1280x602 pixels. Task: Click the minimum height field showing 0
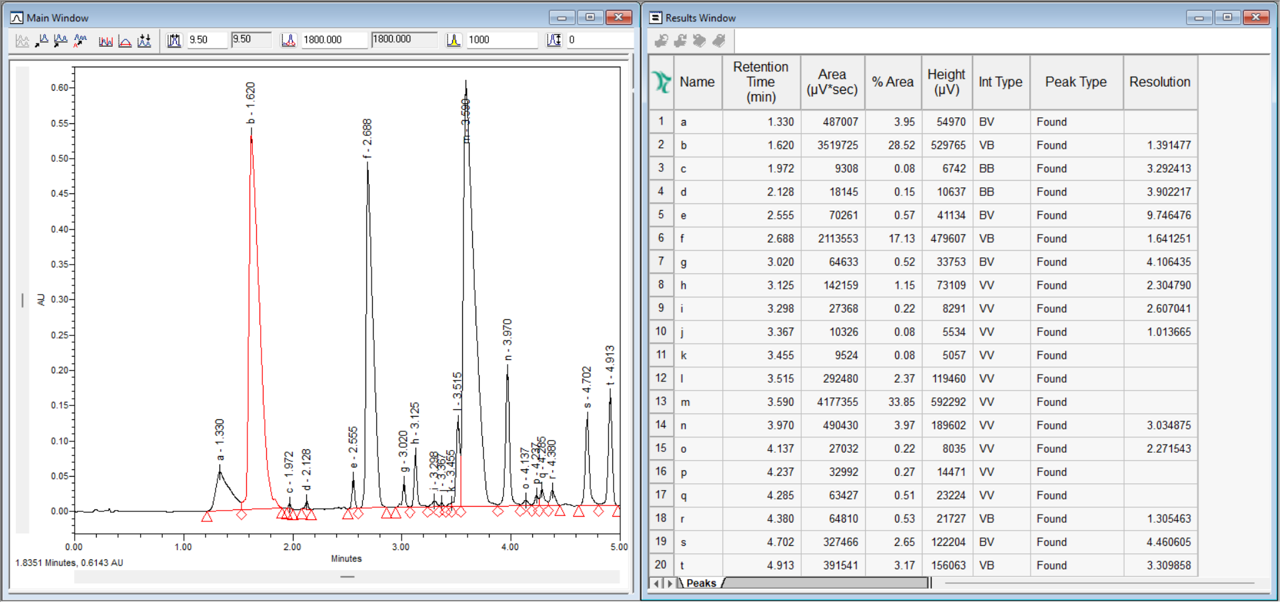point(600,40)
